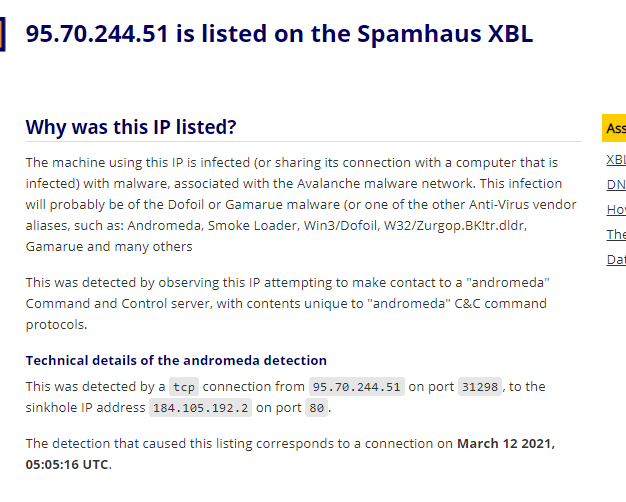This screenshot has width=626, height=502.
Task: Click the port 31298 code box
Action: click(481, 387)
